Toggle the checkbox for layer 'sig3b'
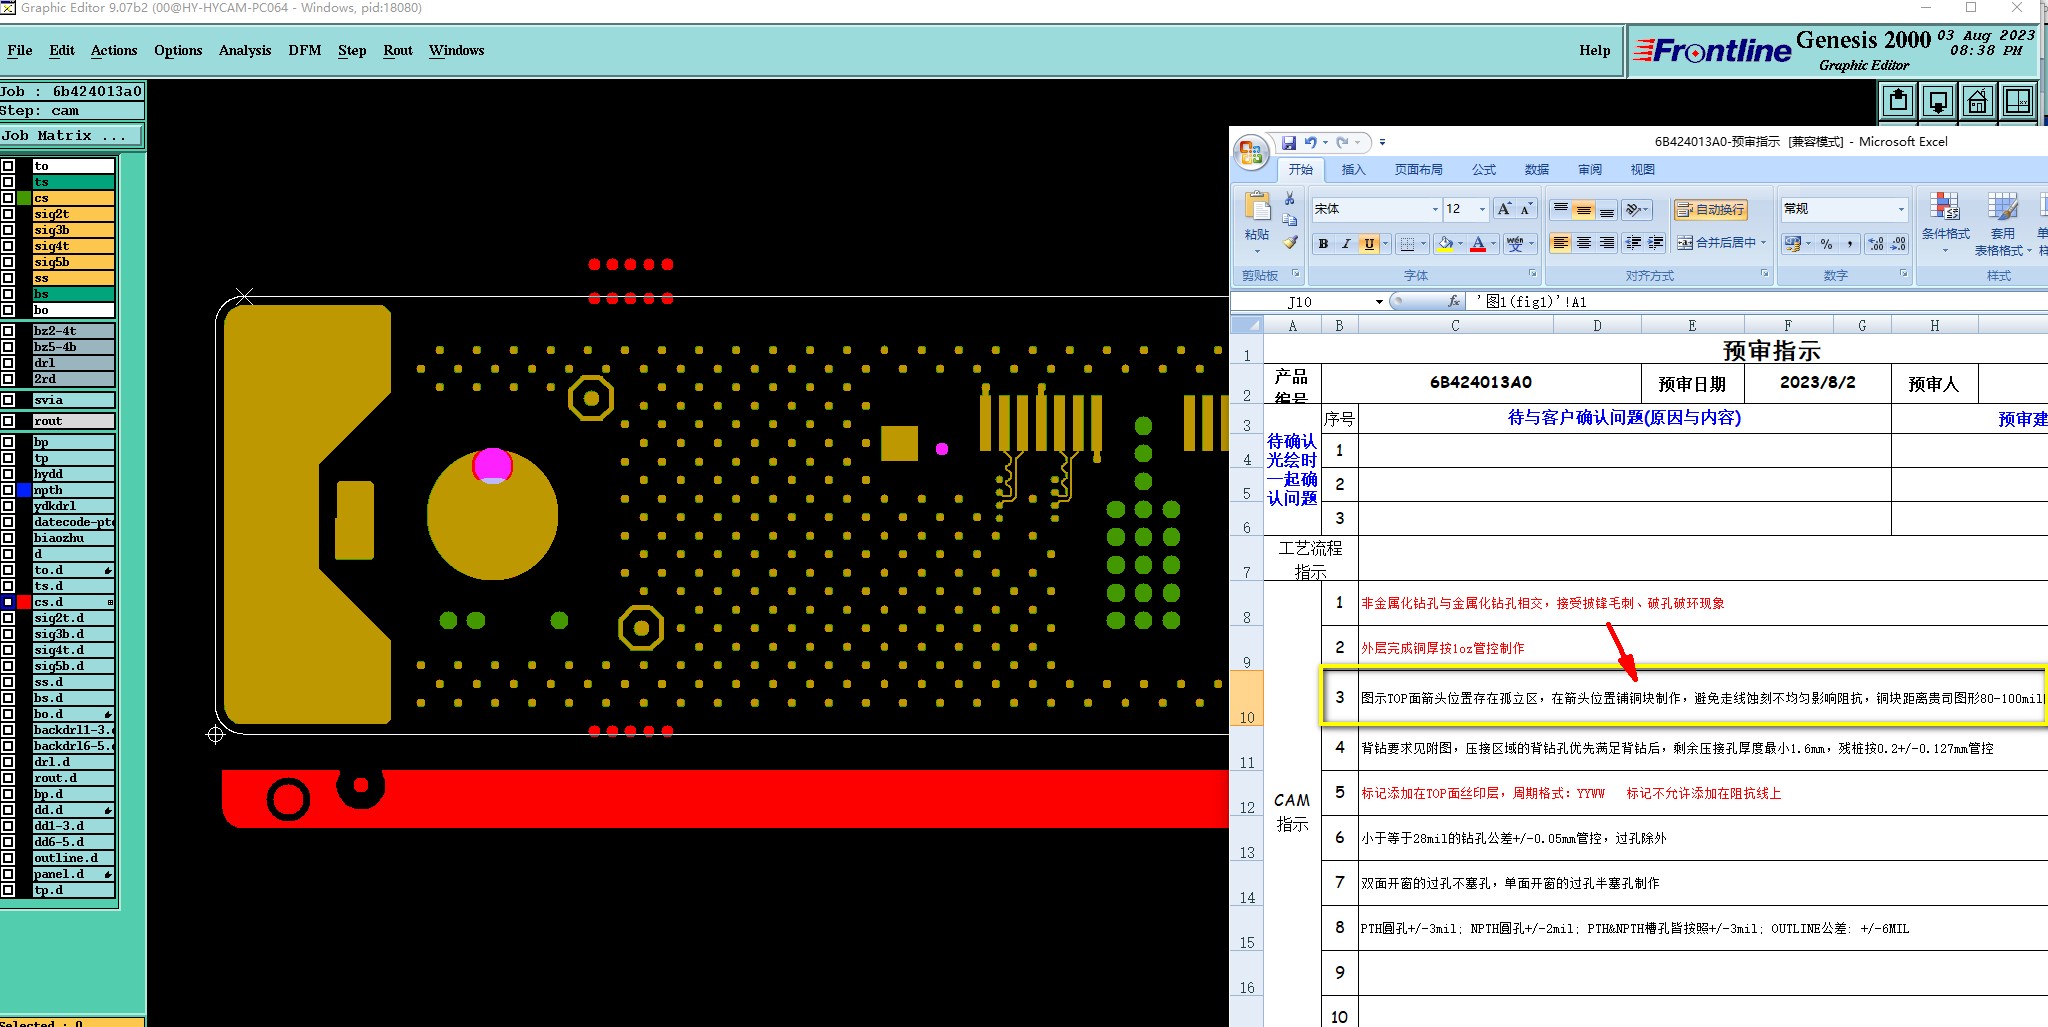2048x1027 pixels. [8, 230]
